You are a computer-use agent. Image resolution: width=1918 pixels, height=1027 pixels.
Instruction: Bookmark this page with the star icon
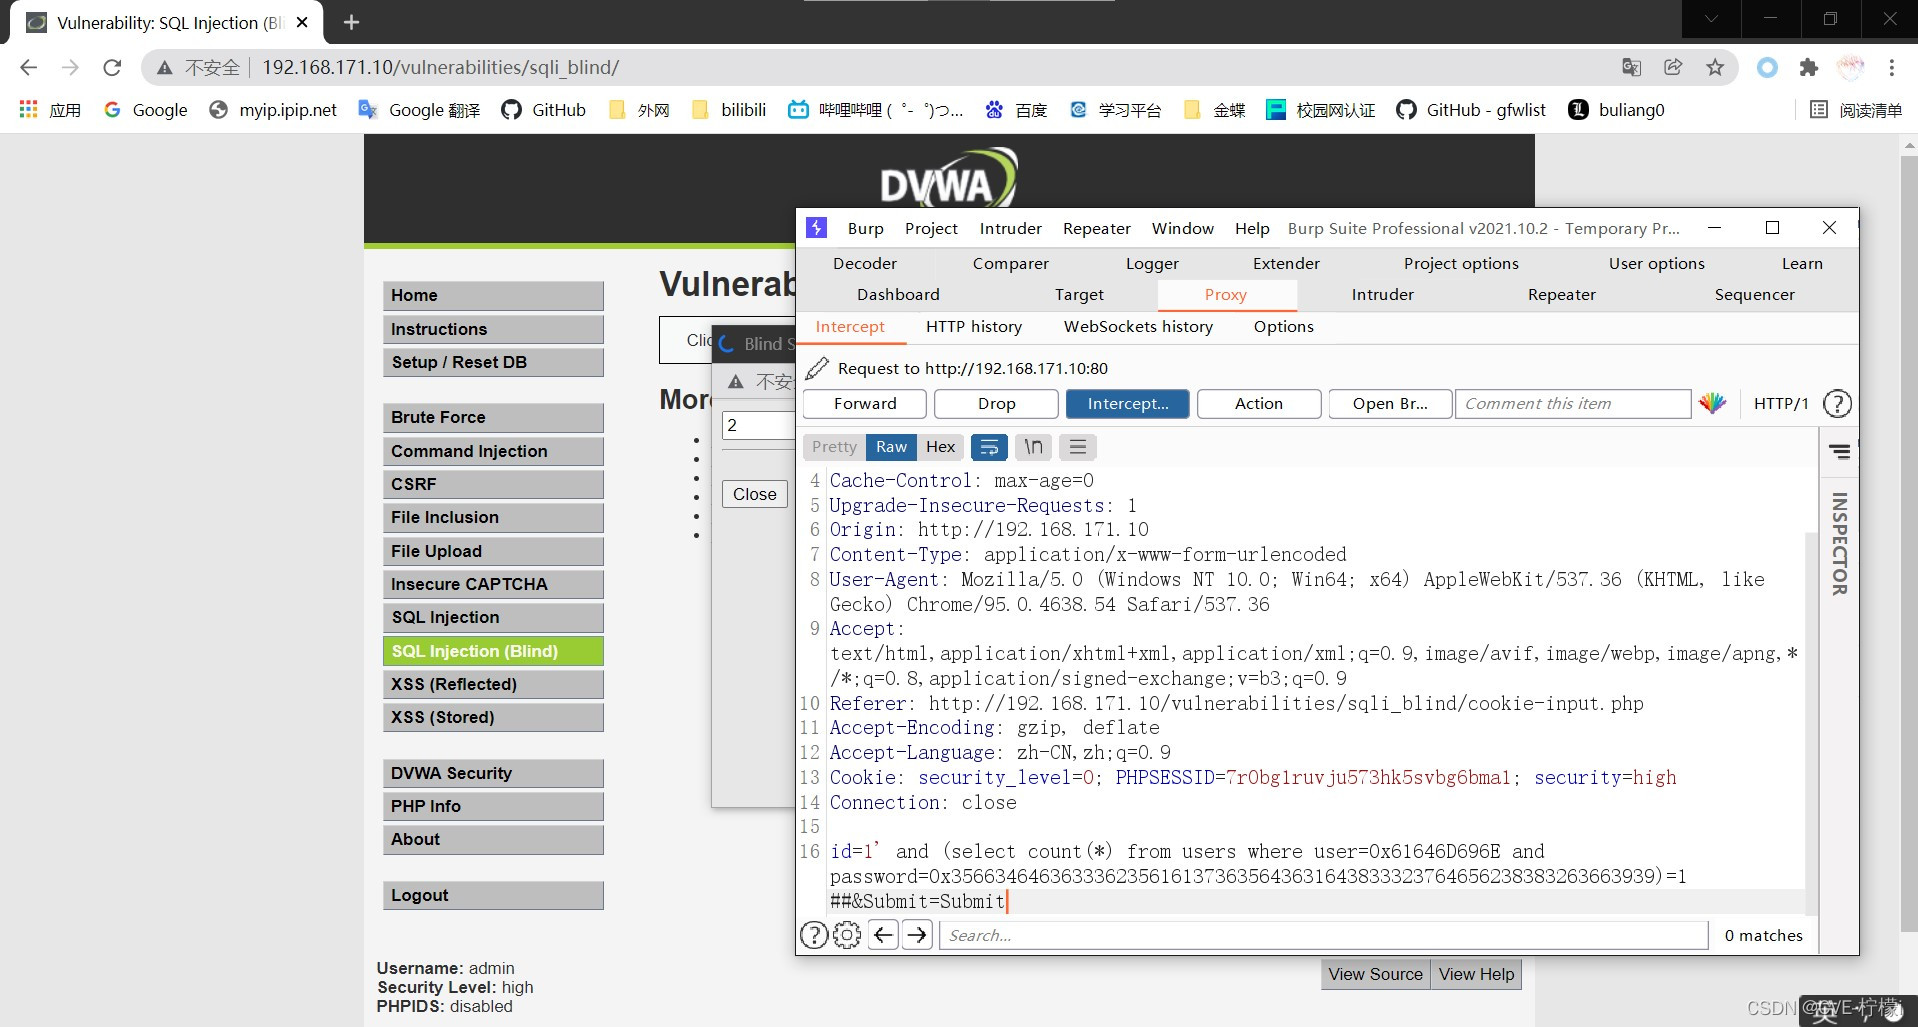pos(1715,67)
